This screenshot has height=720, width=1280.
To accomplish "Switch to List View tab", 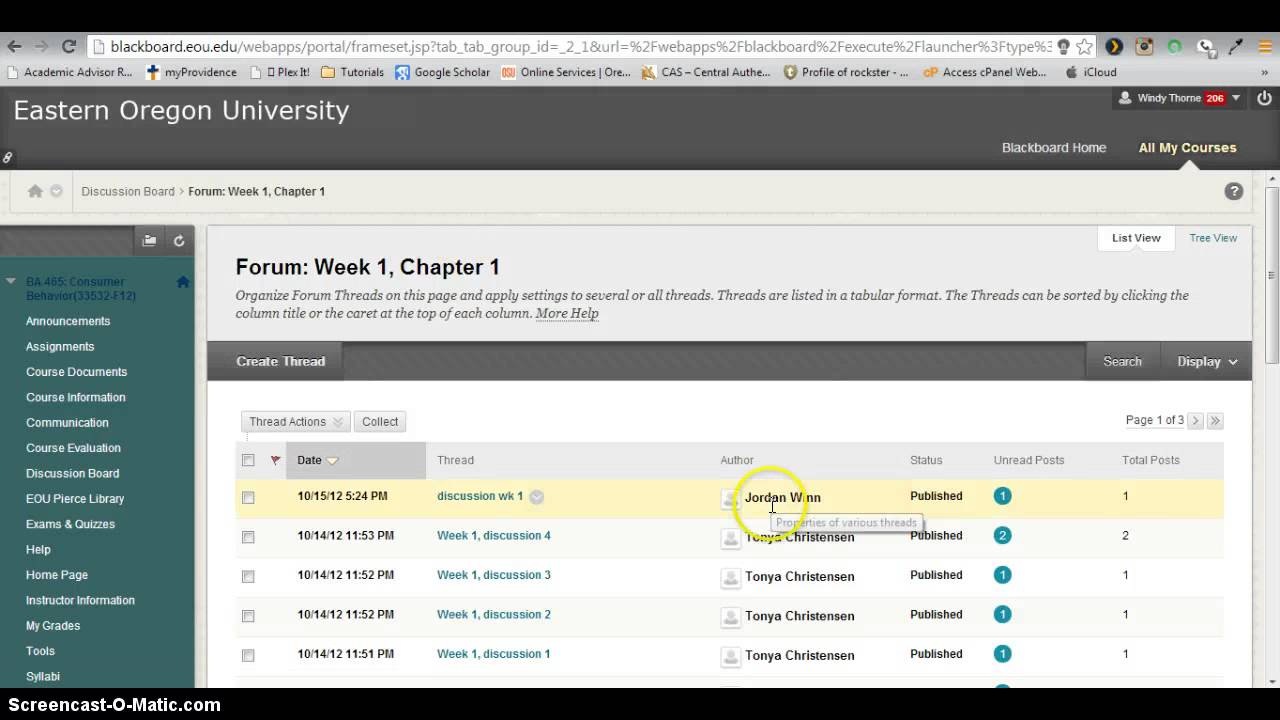I will [1136, 238].
